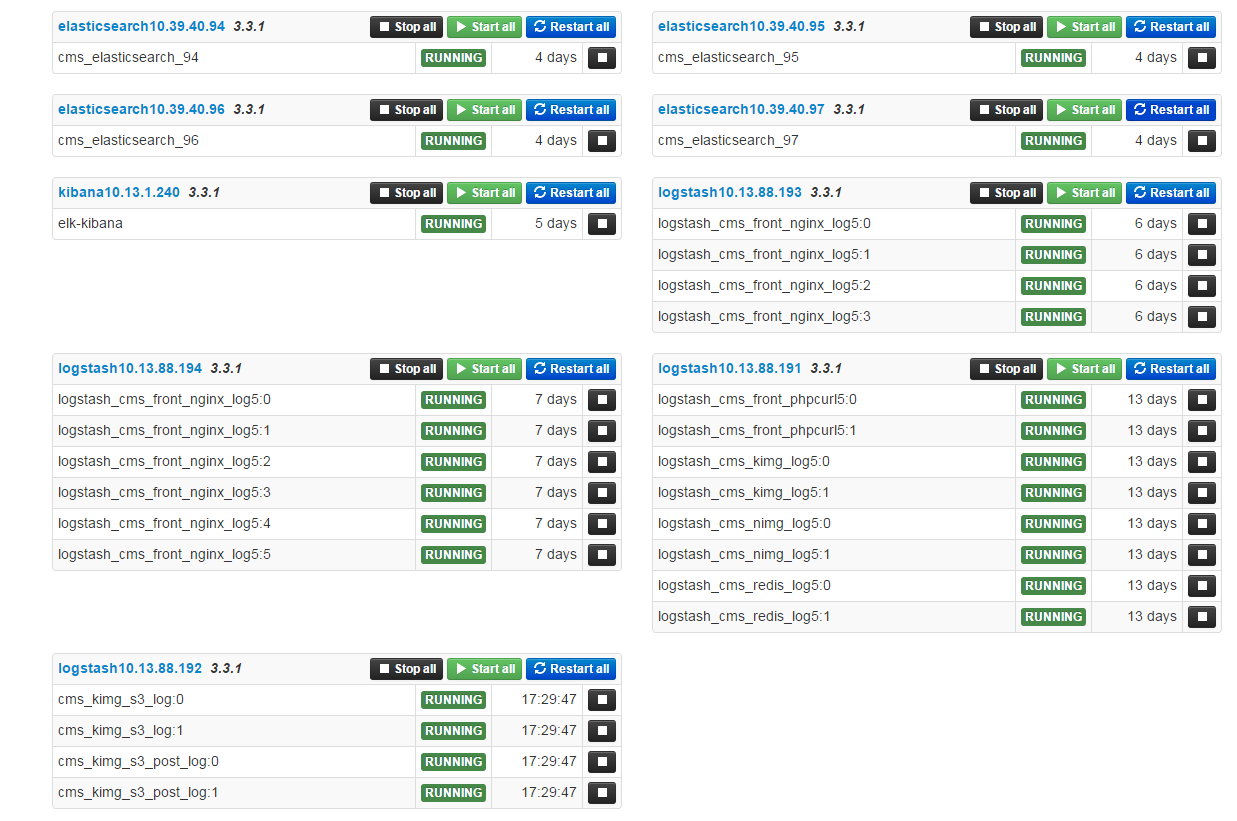
Task: Stop logstash_cms_kimg_log5:1 process
Action: (1201, 493)
